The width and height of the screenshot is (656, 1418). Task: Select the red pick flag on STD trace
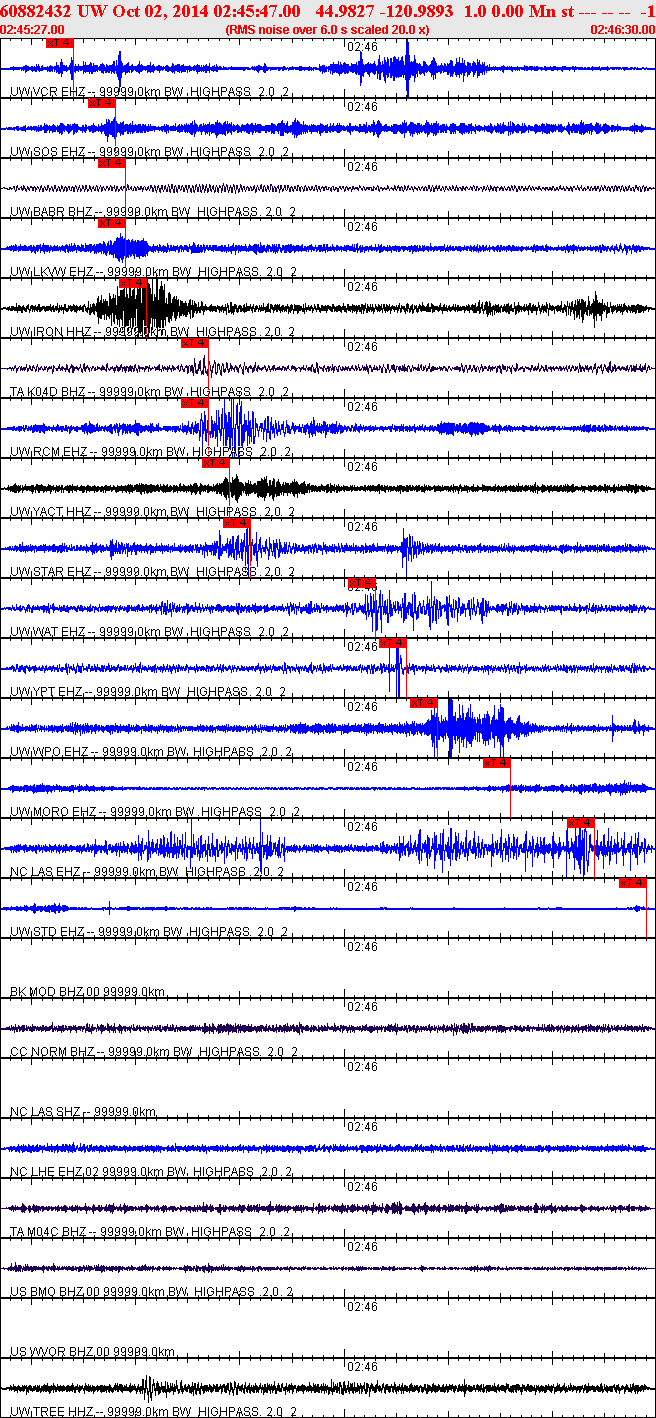(x=633, y=883)
